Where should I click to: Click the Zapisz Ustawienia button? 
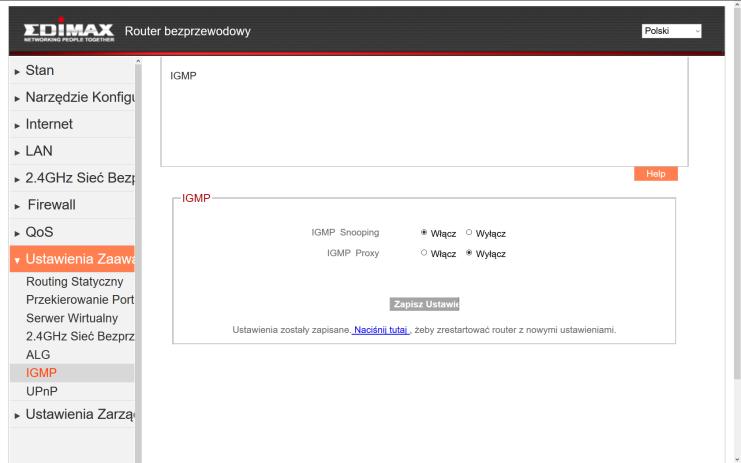click(x=424, y=304)
